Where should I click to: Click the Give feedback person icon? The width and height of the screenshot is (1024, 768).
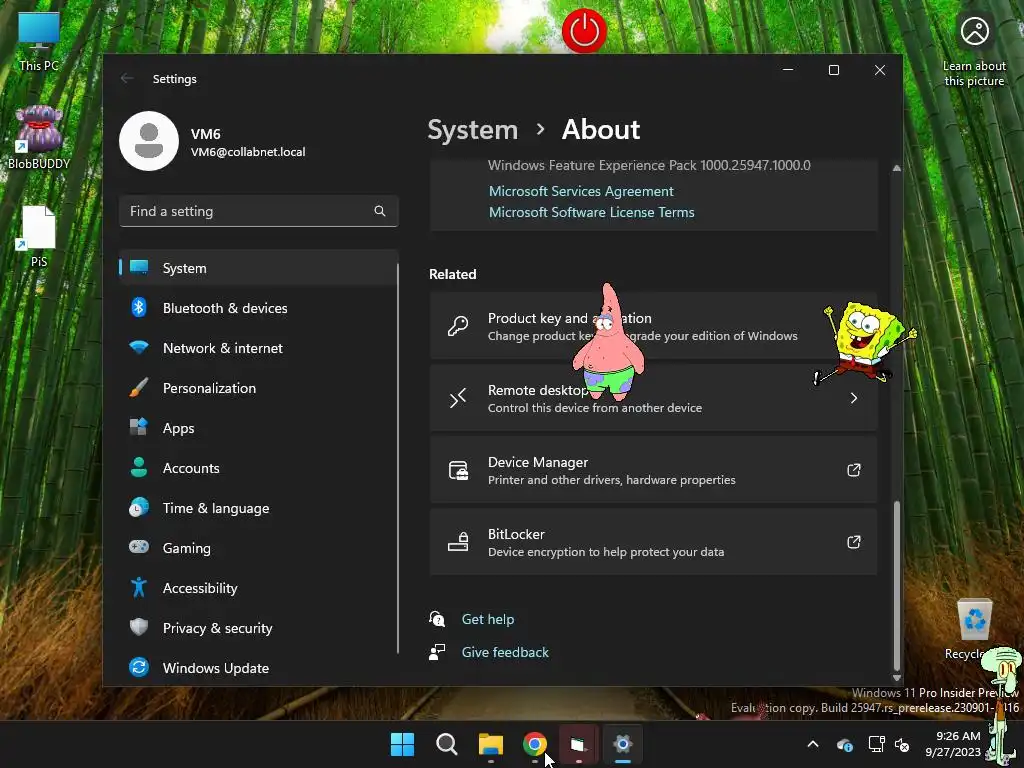click(437, 652)
